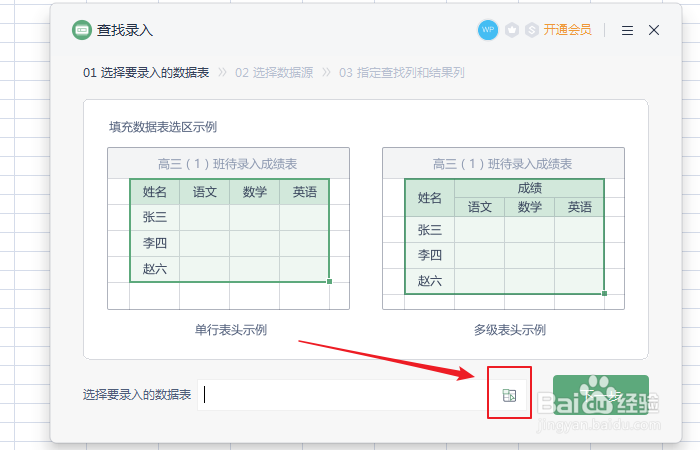The height and width of the screenshot is (450, 700).
Task: Select step 01 选择要录入的数据表
Action: pos(146,72)
